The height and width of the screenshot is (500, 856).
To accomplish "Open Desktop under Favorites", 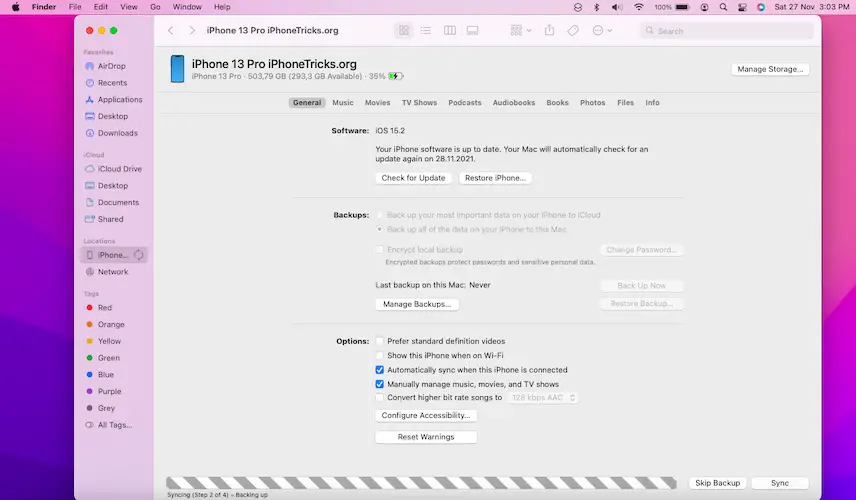I will (x=113, y=116).
